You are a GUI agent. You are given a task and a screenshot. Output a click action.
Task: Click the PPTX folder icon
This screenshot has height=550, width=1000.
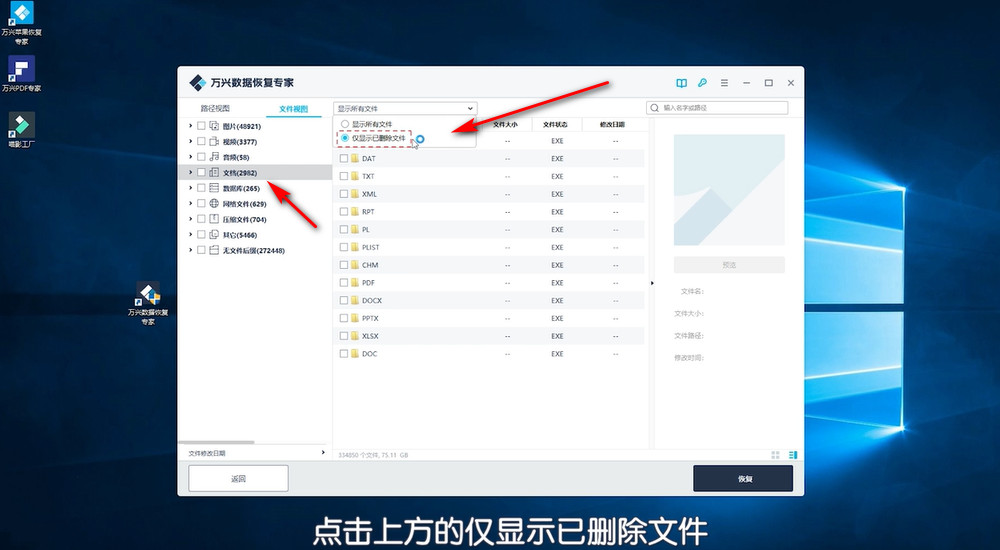click(x=355, y=318)
